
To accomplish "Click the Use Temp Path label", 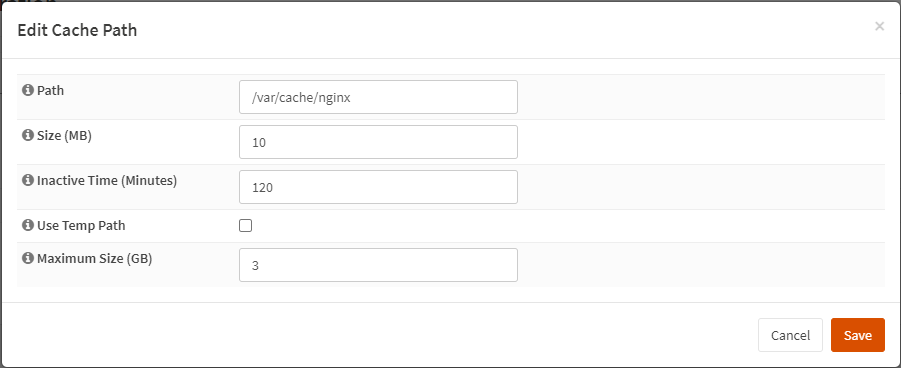I will [x=81, y=225].
